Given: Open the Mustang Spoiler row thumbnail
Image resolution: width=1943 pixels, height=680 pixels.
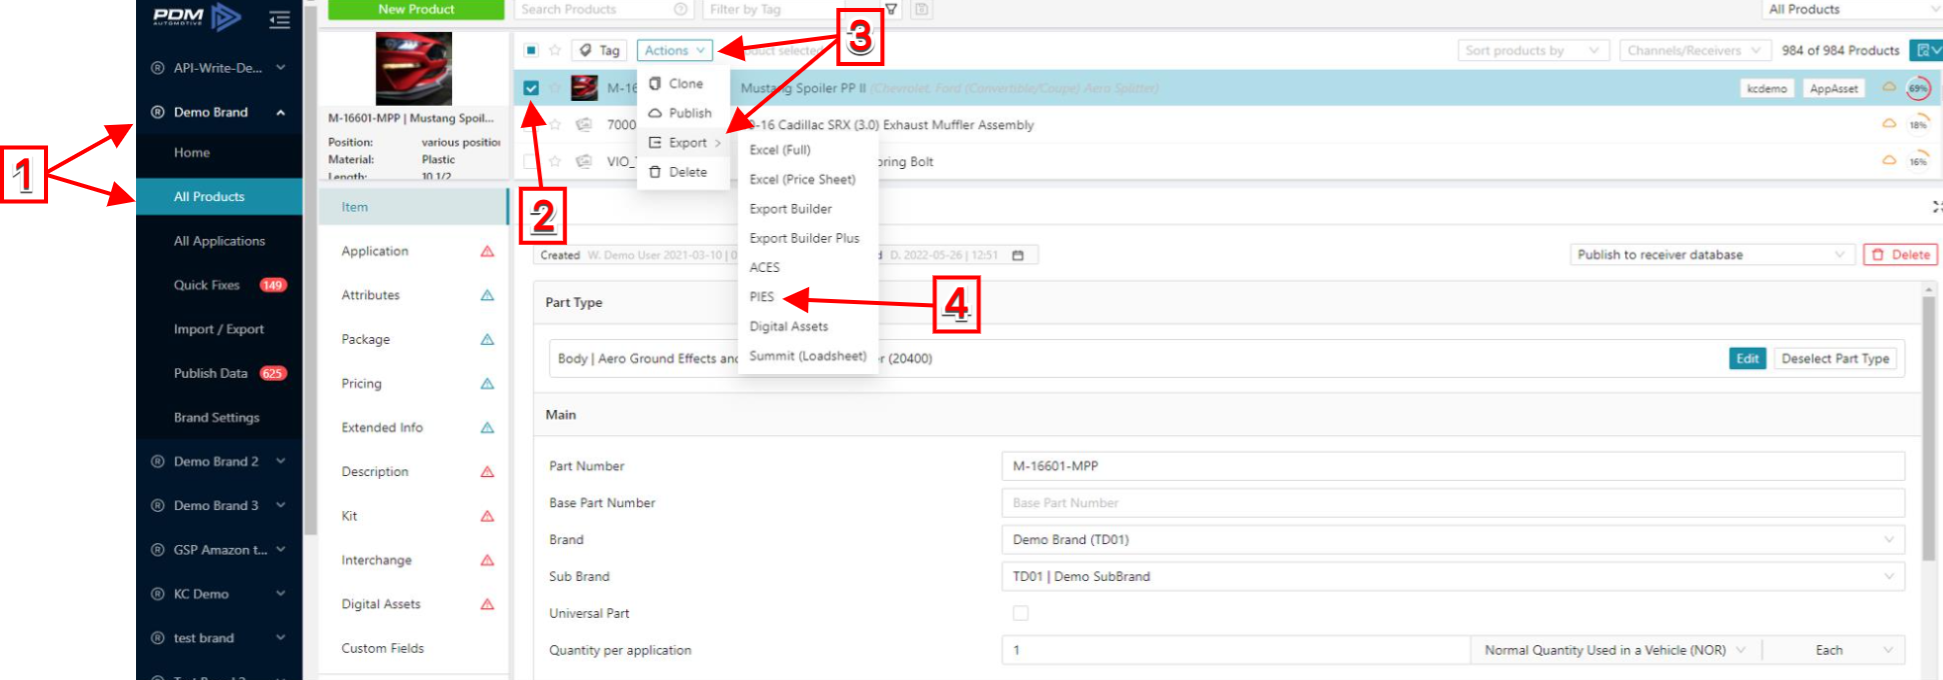Looking at the screenshot, I should point(584,88).
